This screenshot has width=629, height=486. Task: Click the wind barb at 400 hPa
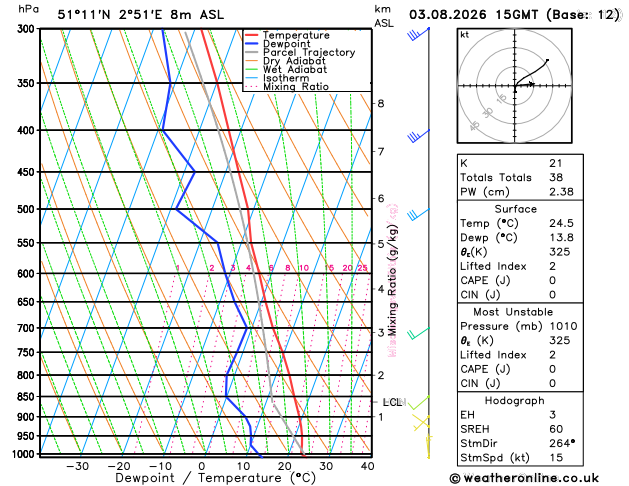coord(418,136)
